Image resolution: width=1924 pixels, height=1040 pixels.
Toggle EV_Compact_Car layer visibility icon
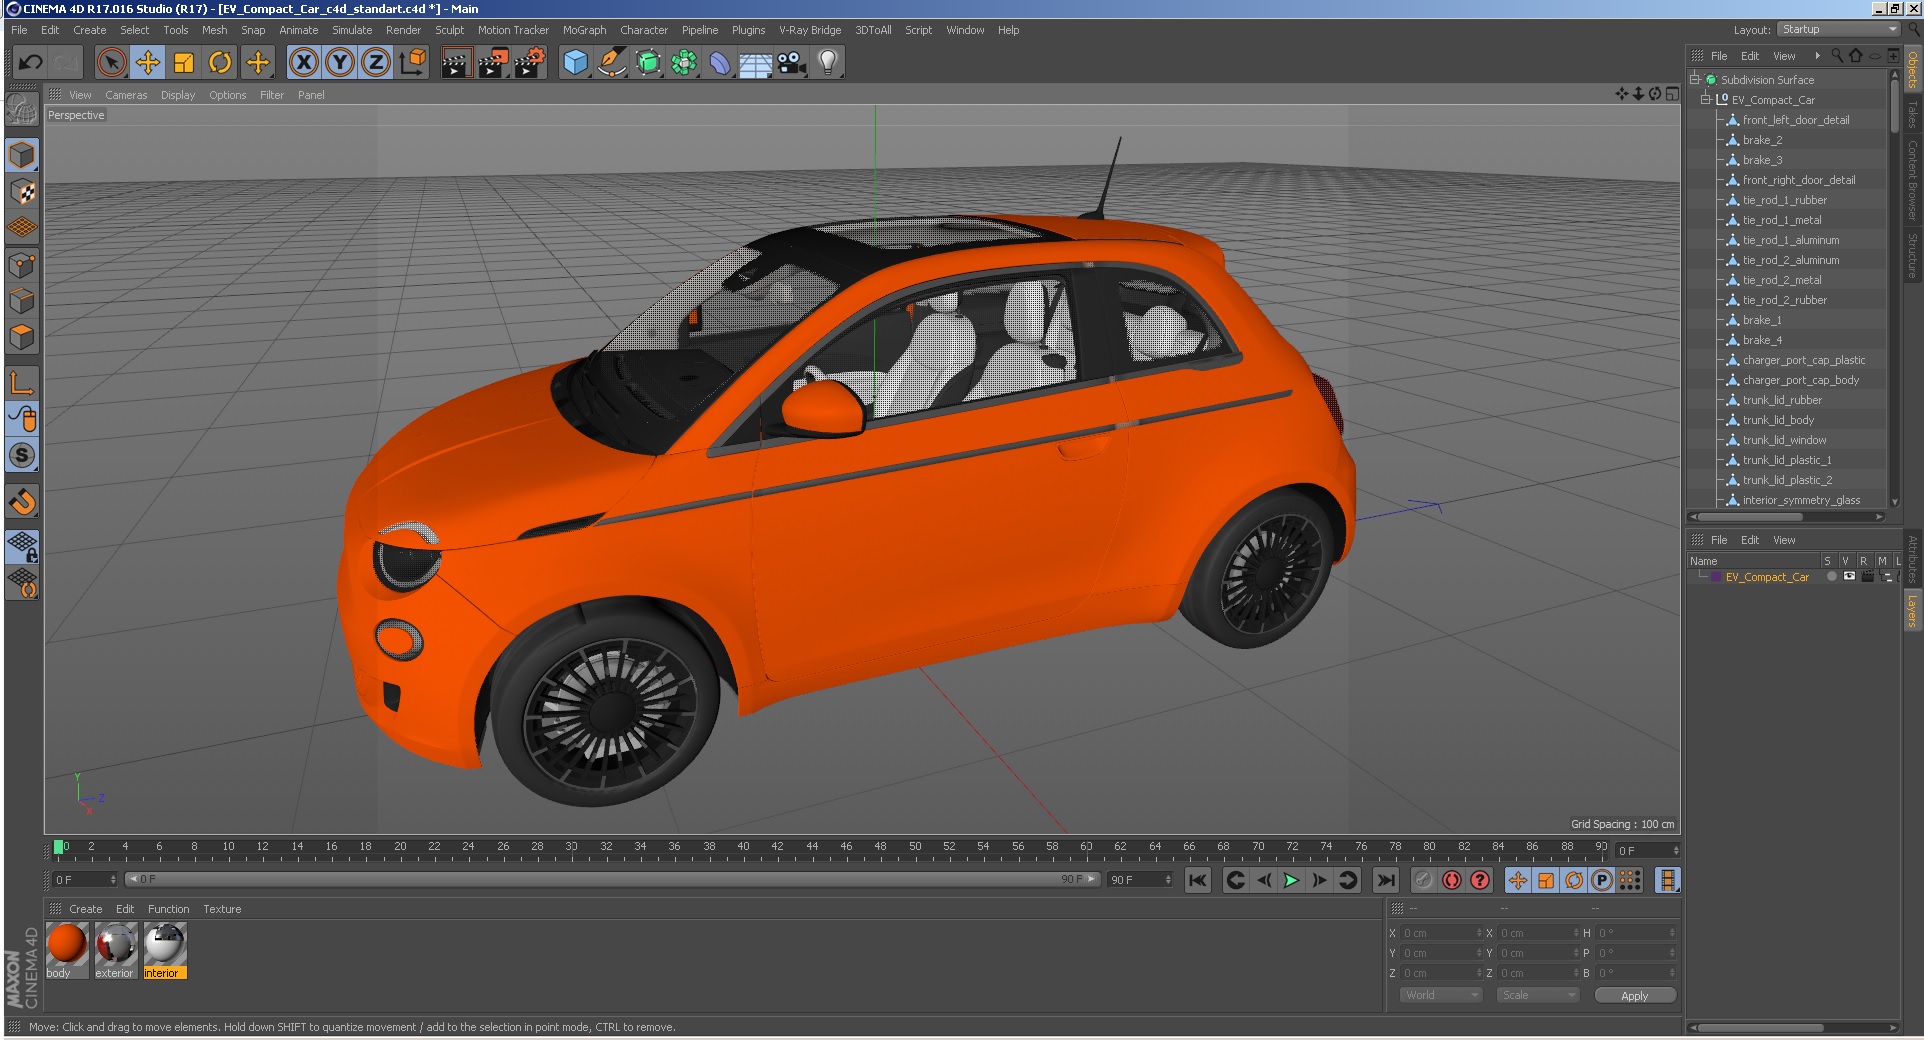(x=1850, y=577)
